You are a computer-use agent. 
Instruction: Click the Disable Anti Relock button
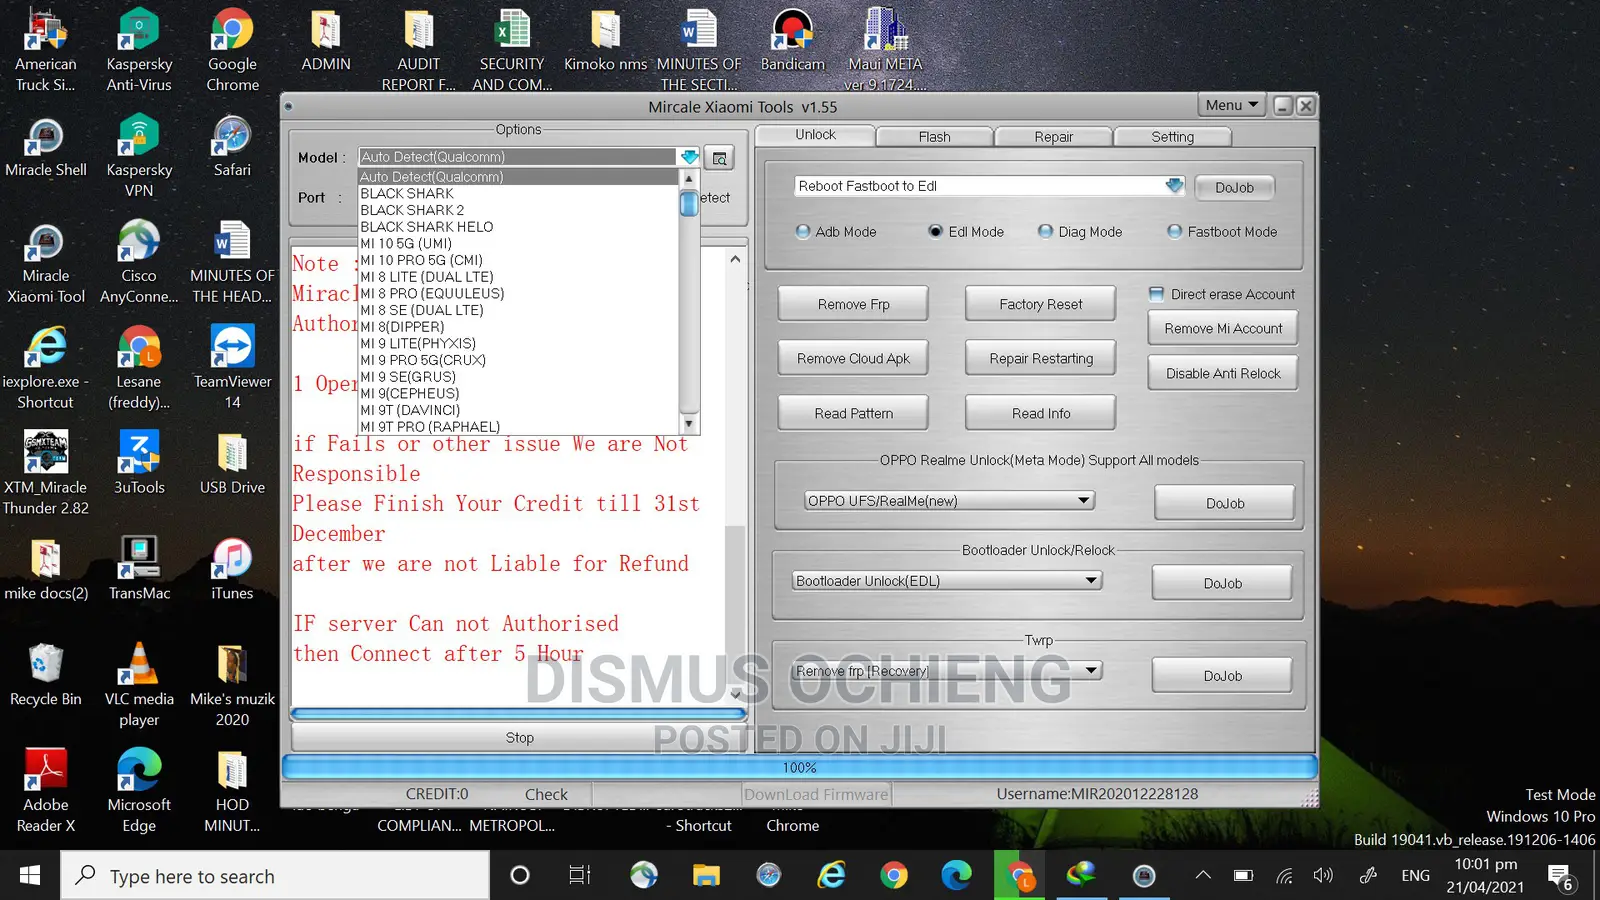(x=1223, y=373)
